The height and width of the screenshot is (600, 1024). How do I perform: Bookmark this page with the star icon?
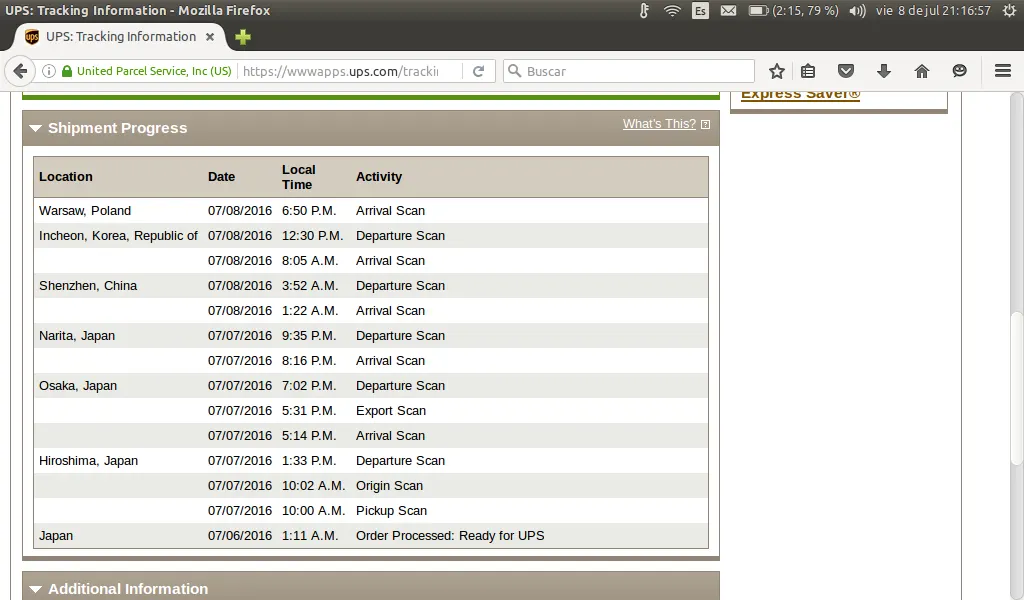[x=776, y=71]
